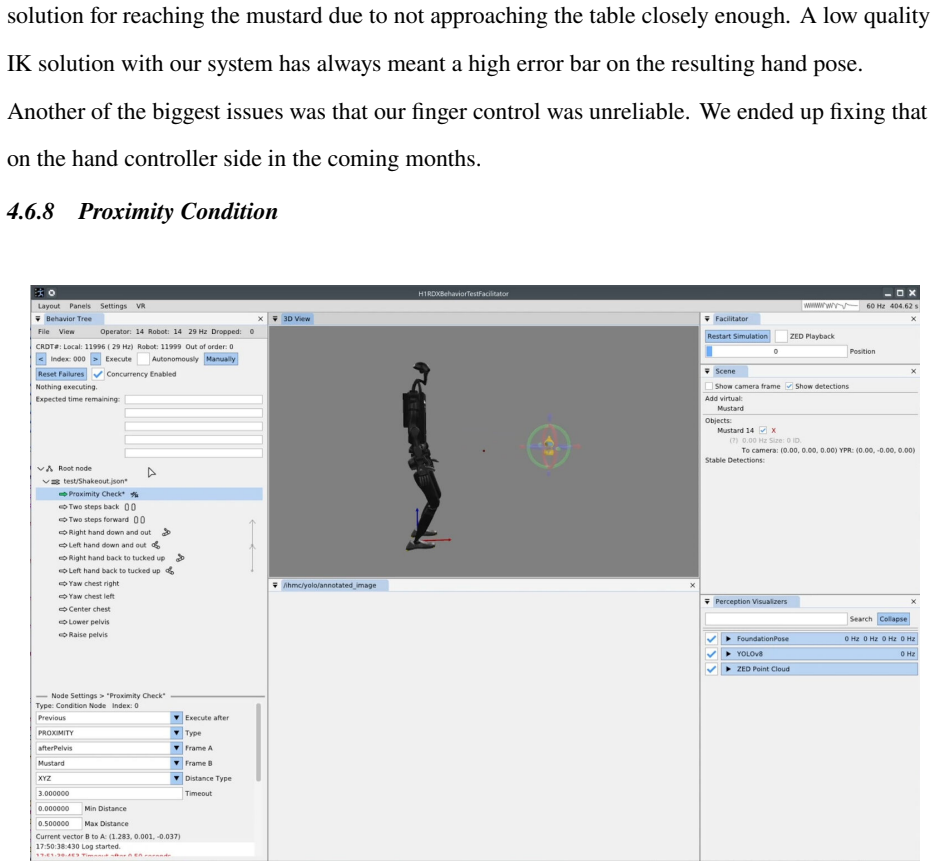The image size is (936, 867).
Task: Close the Facilitator panel
Action: (913, 319)
